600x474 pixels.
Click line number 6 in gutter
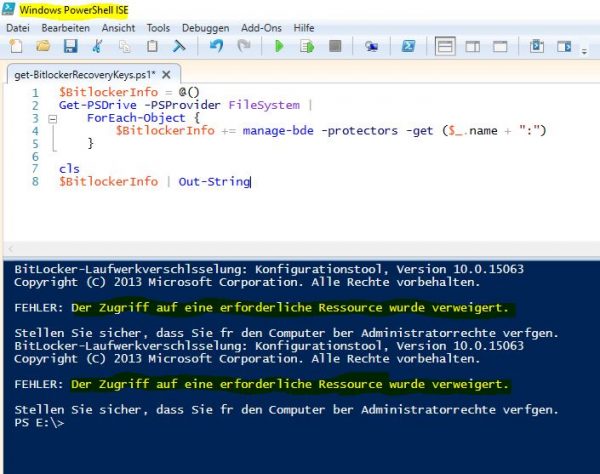click(x=35, y=156)
